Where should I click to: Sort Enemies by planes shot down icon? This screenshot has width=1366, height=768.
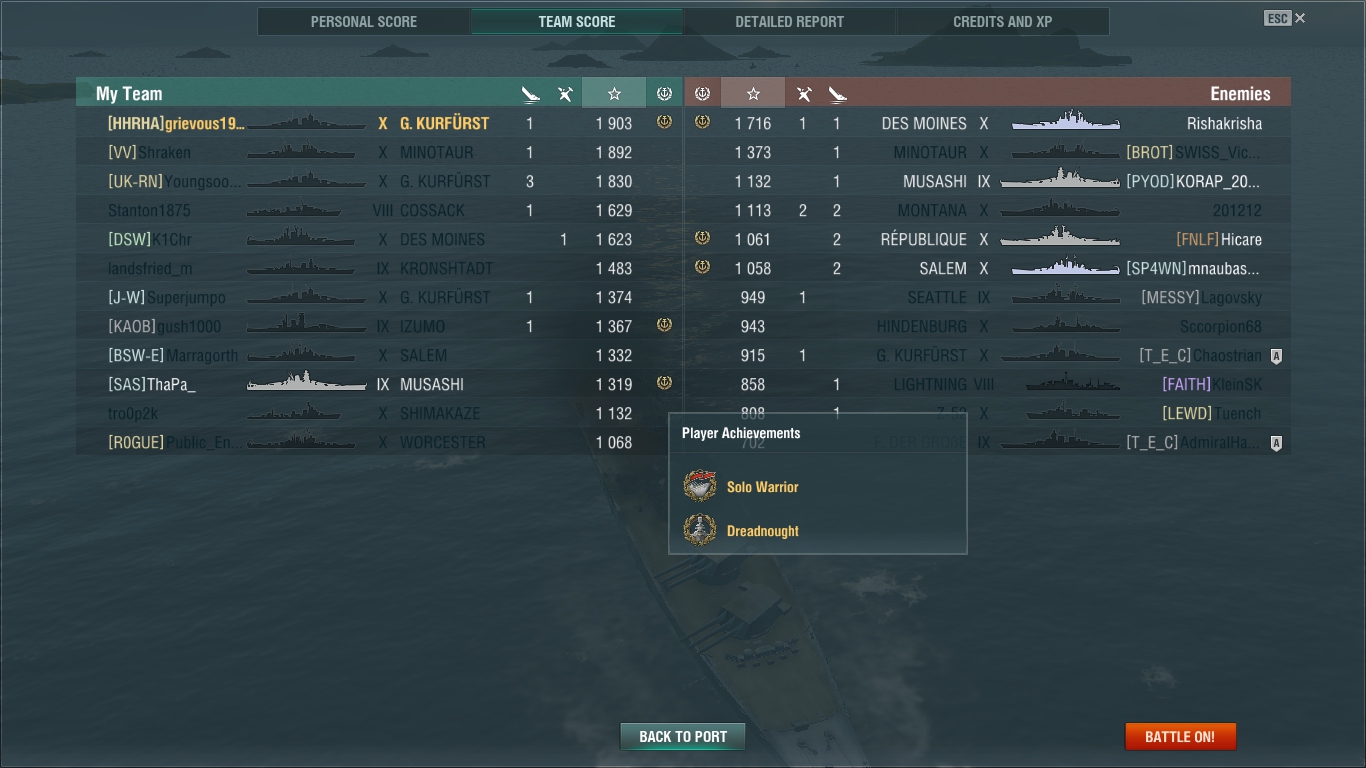803,94
